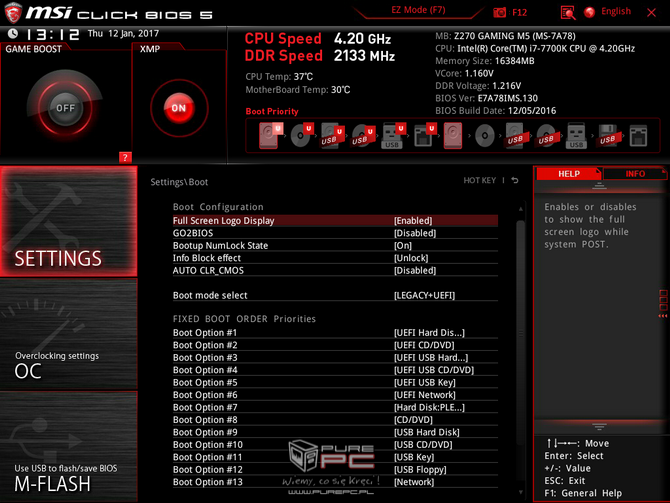Click the legacy network boot priority icon
This screenshot has height=503, width=670.
click(x=638, y=136)
